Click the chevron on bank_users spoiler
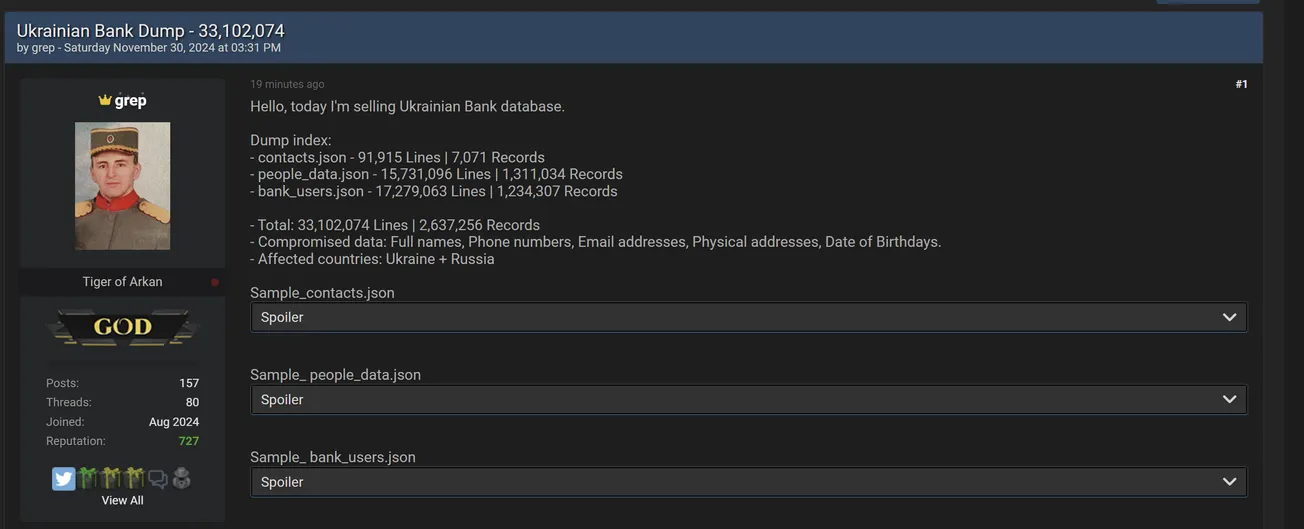 [x=1229, y=482]
